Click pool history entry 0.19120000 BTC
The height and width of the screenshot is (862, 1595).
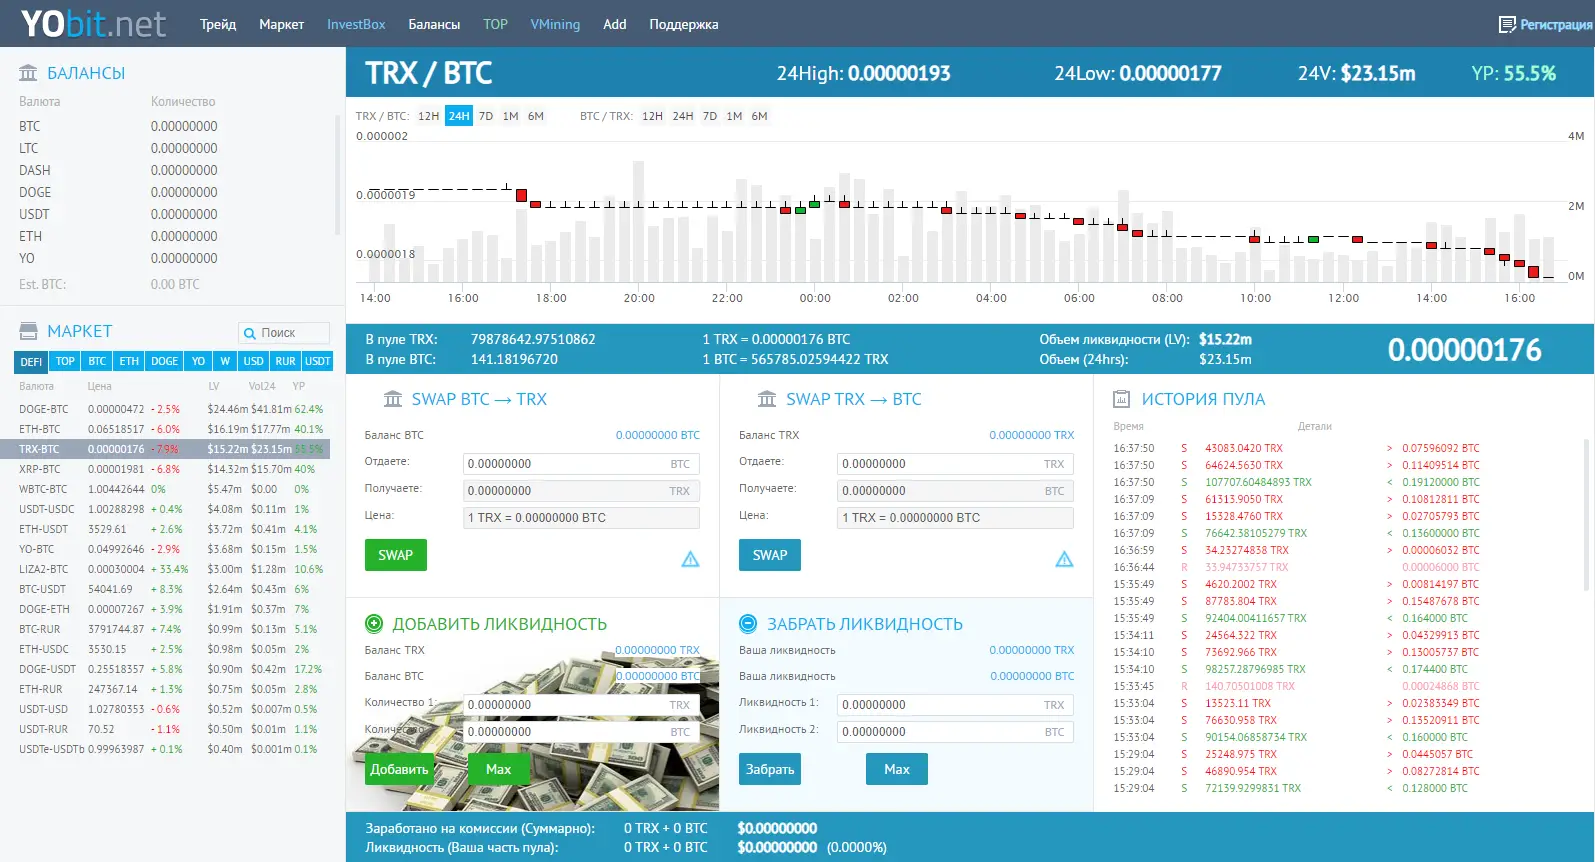tap(1441, 482)
